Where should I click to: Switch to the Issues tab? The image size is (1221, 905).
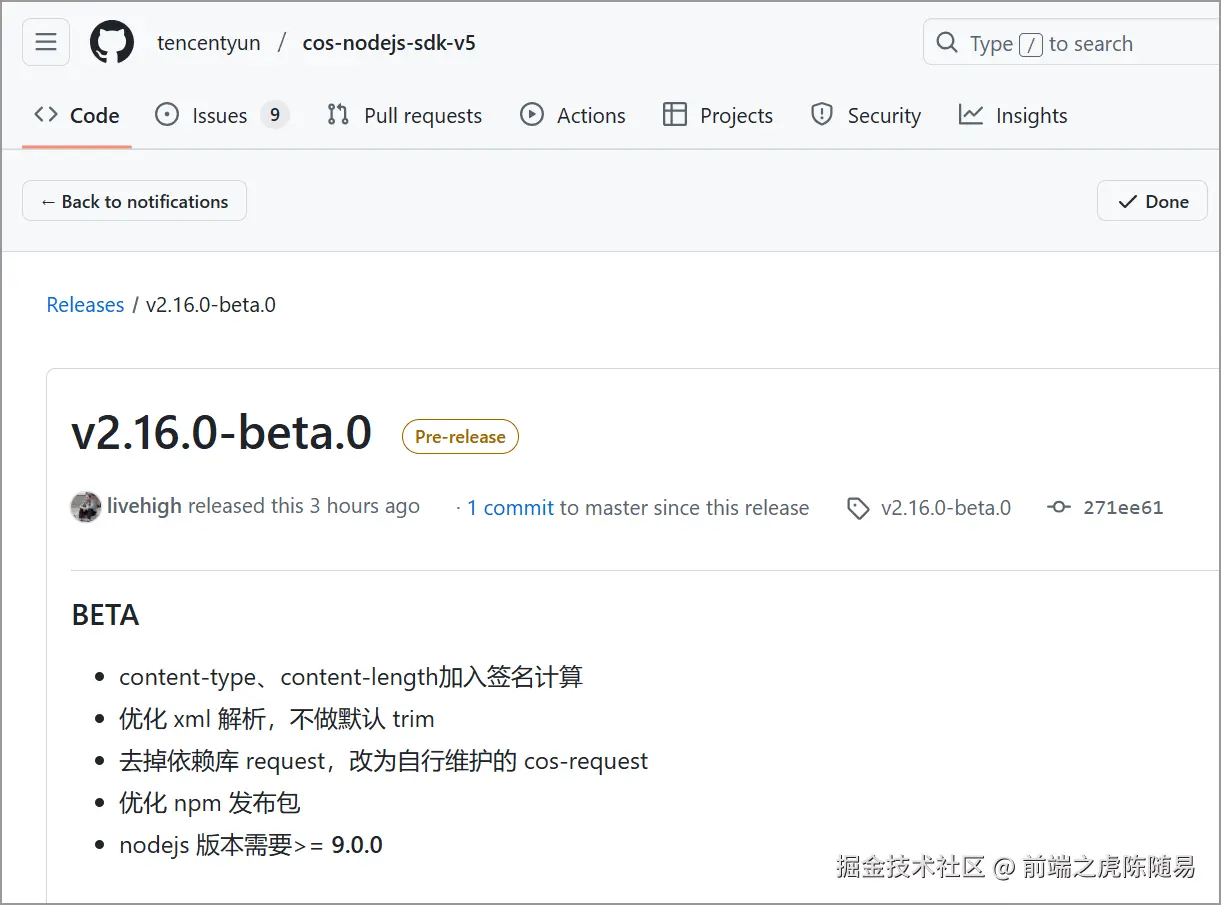tap(221, 116)
